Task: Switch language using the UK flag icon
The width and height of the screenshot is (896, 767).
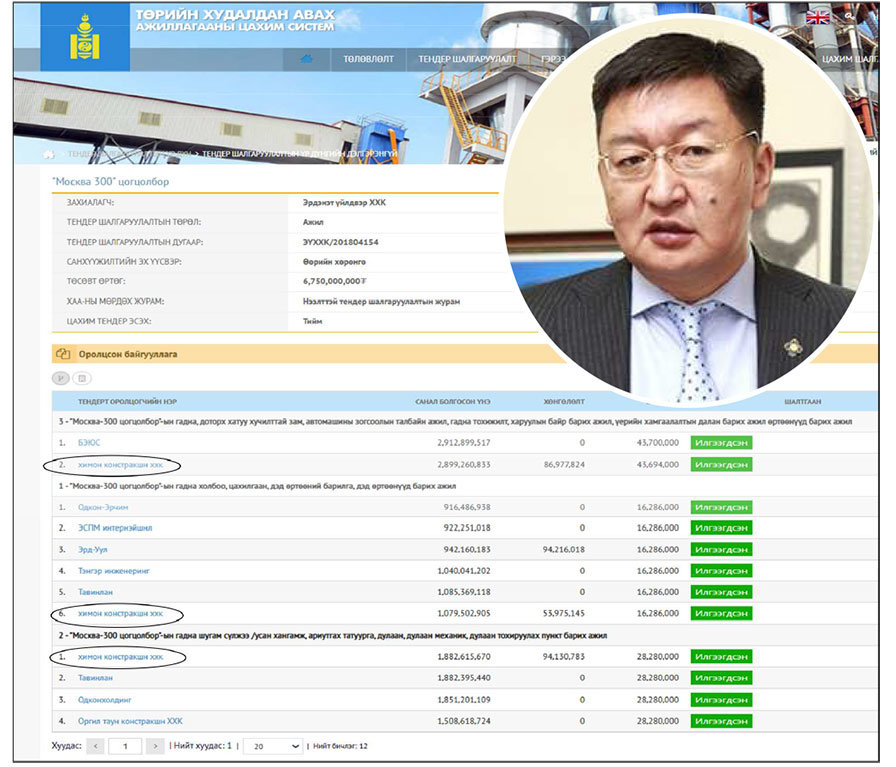Action: (x=818, y=16)
